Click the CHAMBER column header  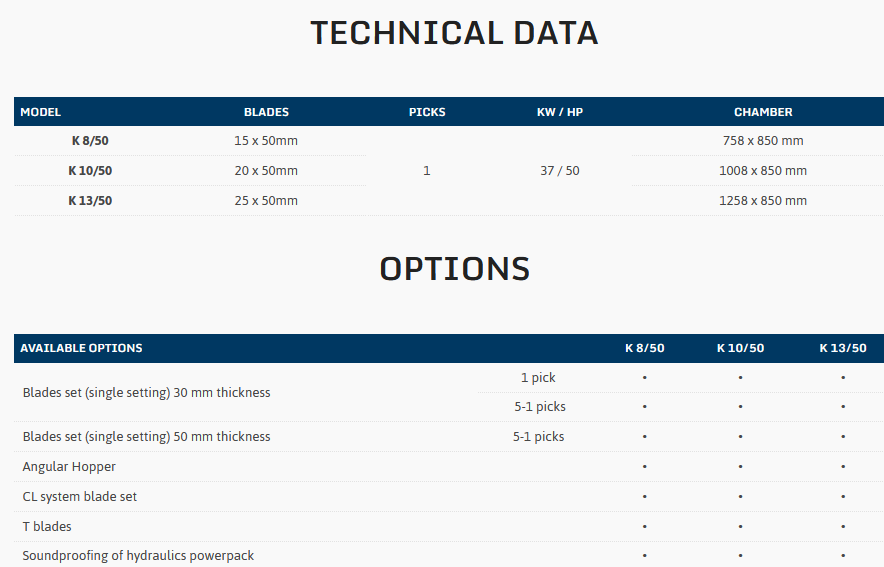[763, 112]
